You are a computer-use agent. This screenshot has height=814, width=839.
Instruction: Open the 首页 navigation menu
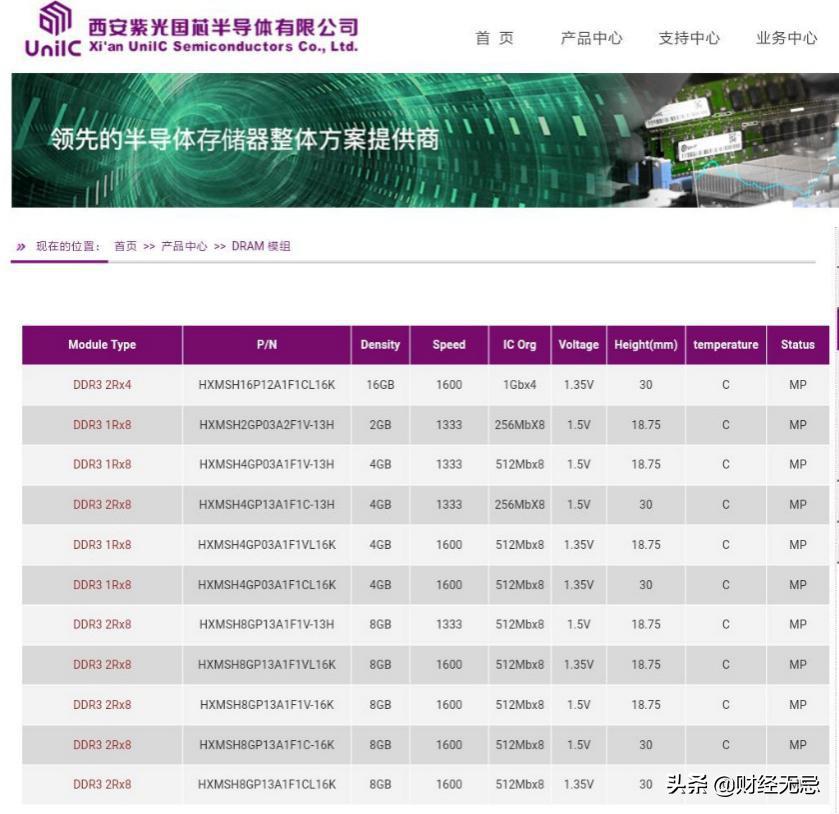(x=491, y=38)
